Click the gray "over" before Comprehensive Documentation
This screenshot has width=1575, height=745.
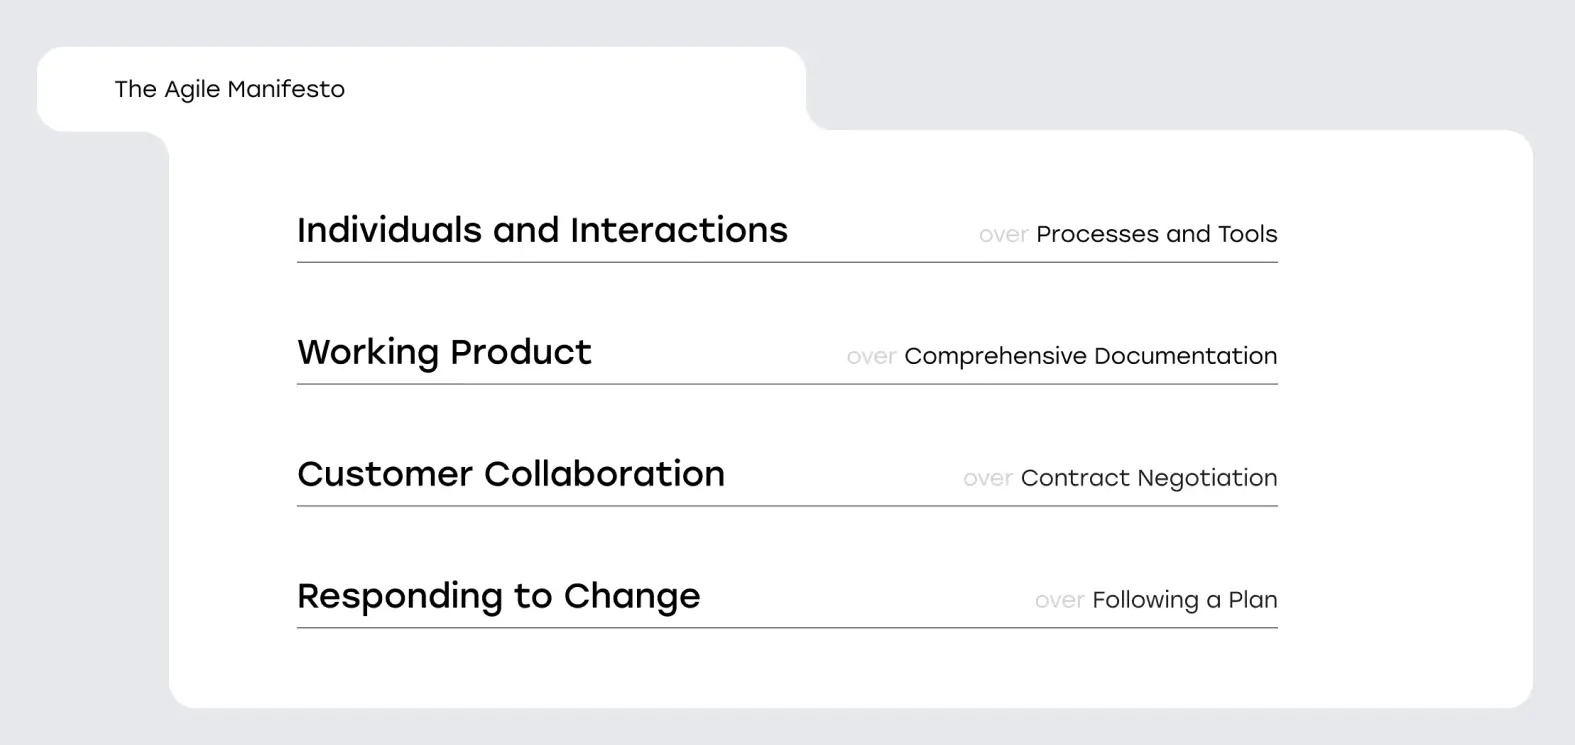point(870,357)
